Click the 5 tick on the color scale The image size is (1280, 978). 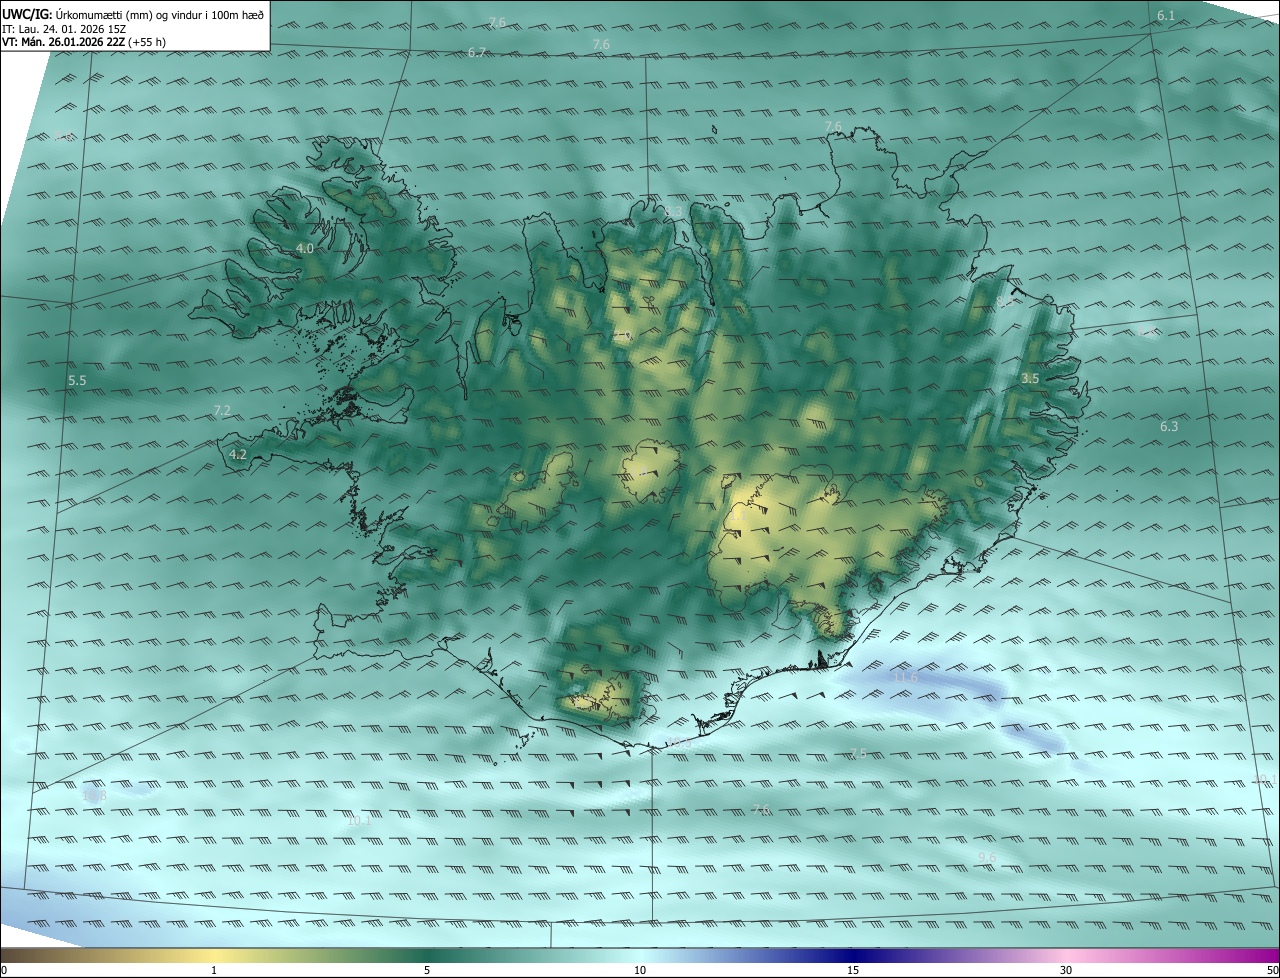(427, 970)
